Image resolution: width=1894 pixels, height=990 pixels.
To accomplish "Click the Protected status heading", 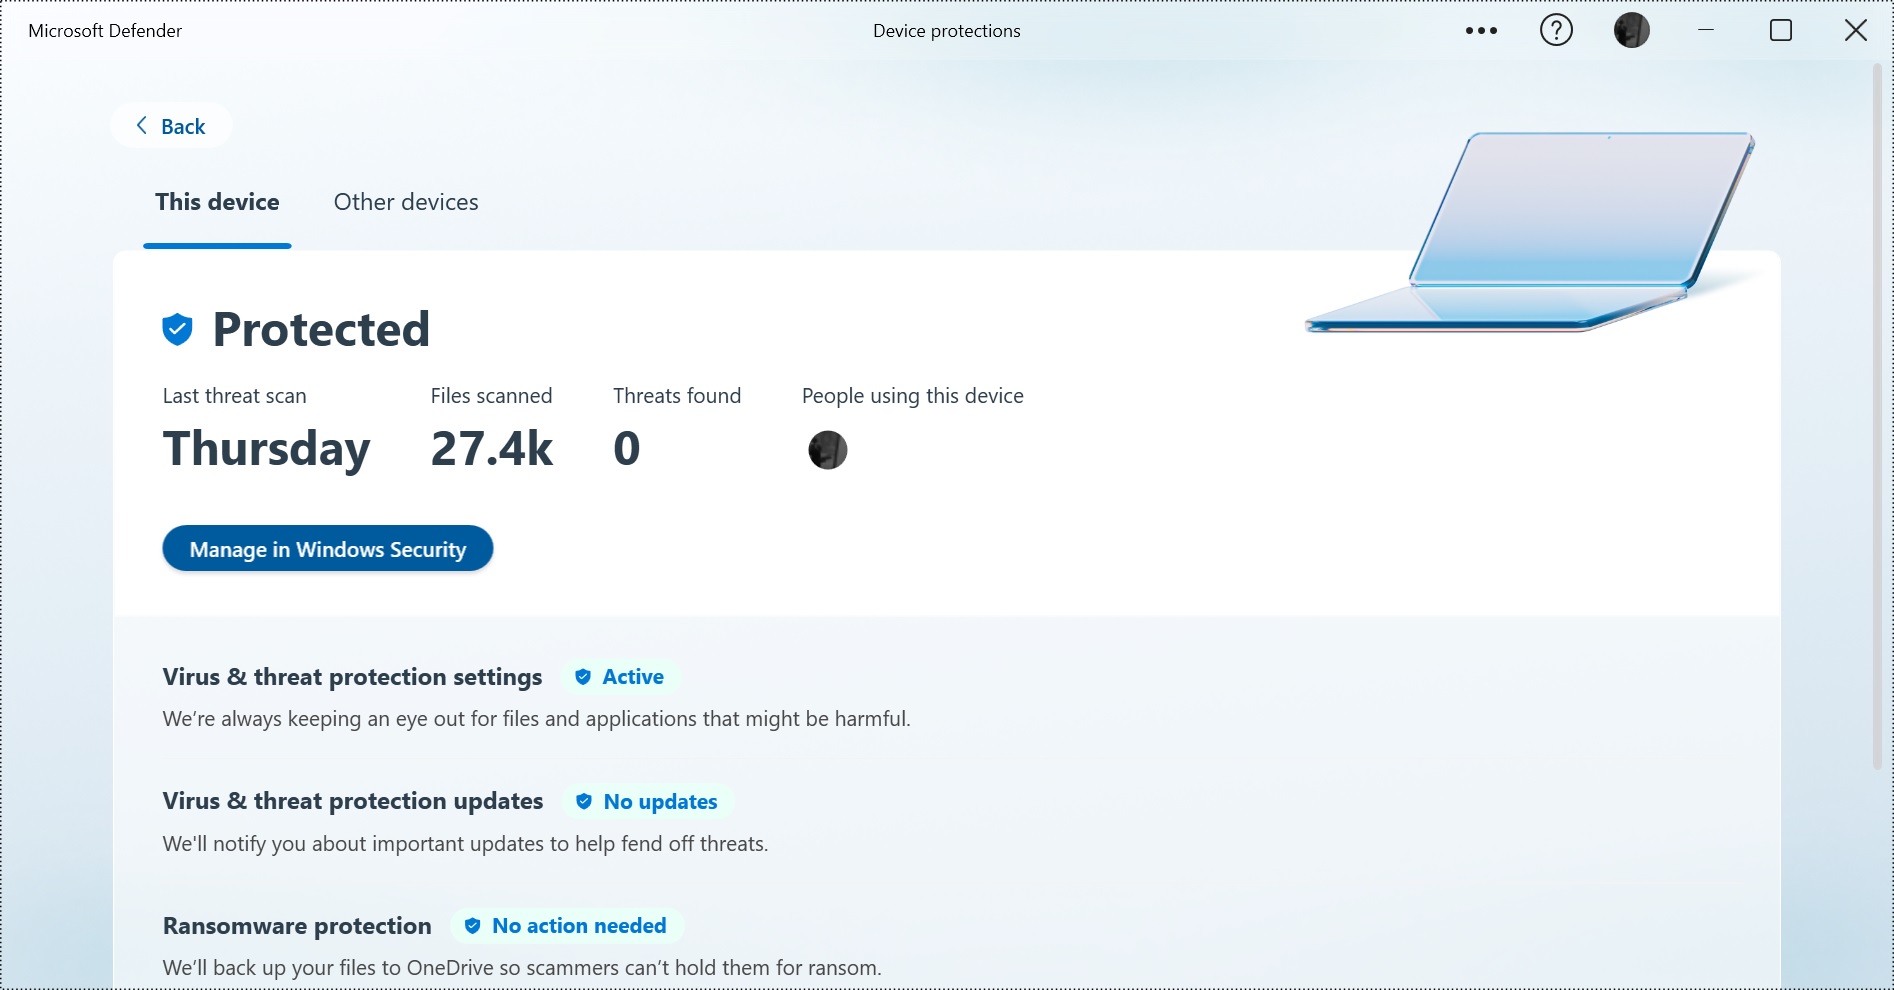I will pos(321,330).
